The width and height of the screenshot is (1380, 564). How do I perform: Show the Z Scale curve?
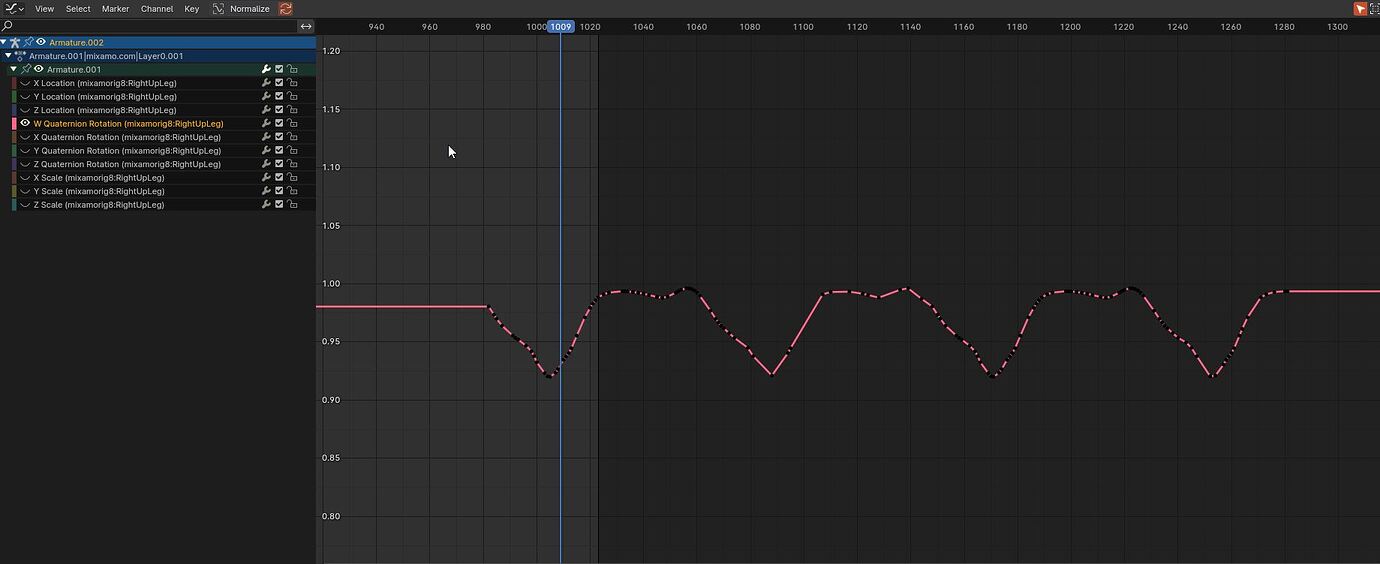click(25, 205)
